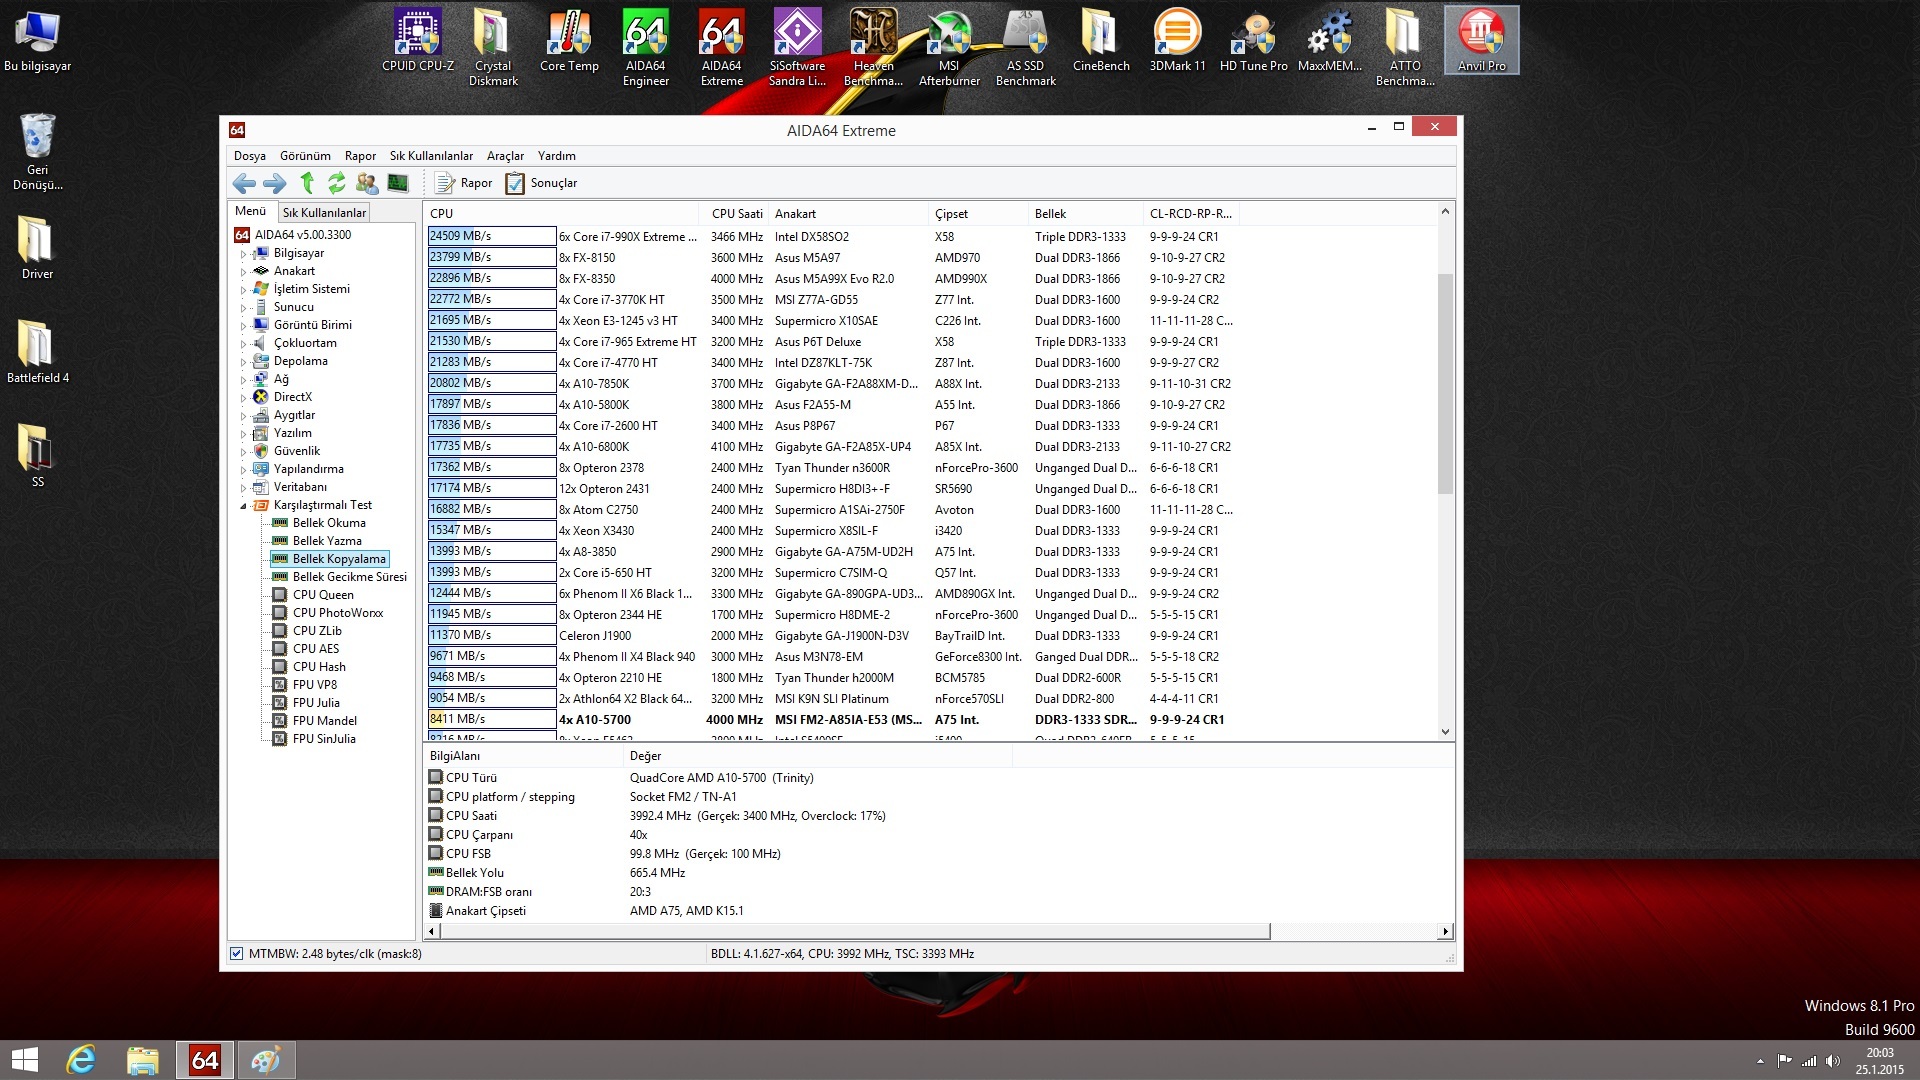The width and height of the screenshot is (1920, 1080).
Task: Select FPU Julia benchmark
Action: (x=316, y=703)
